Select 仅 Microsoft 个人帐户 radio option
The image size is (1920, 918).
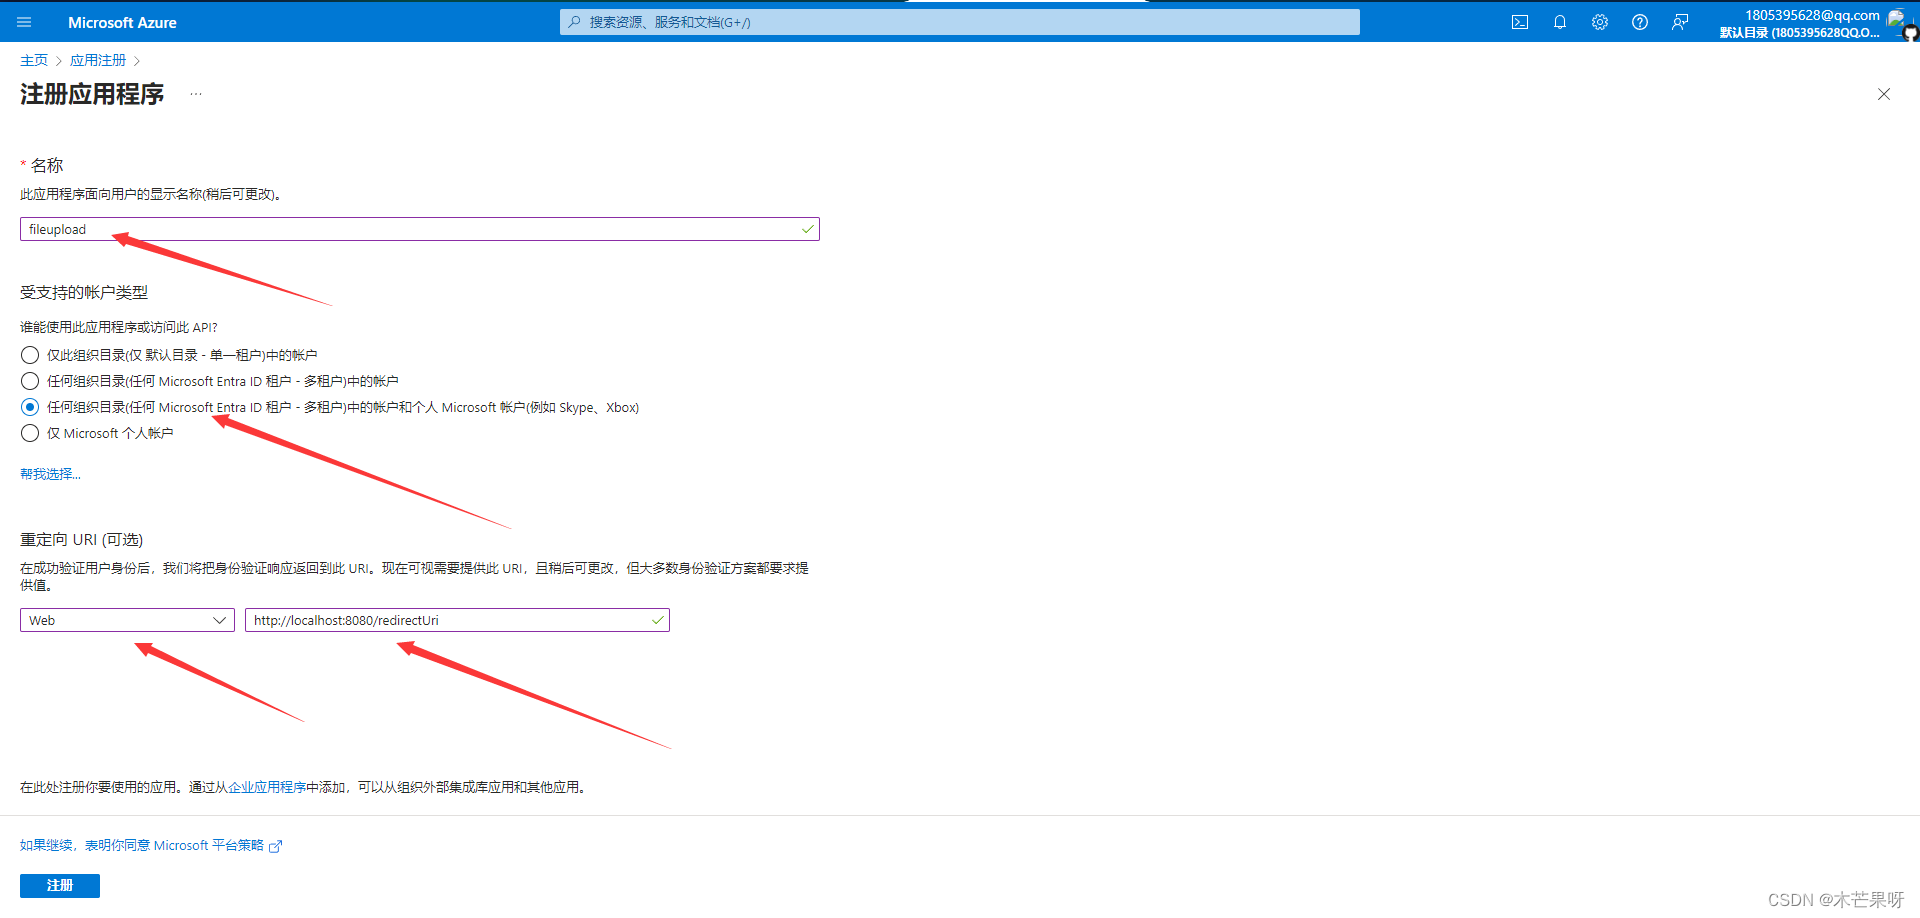pyautogui.click(x=30, y=433)
